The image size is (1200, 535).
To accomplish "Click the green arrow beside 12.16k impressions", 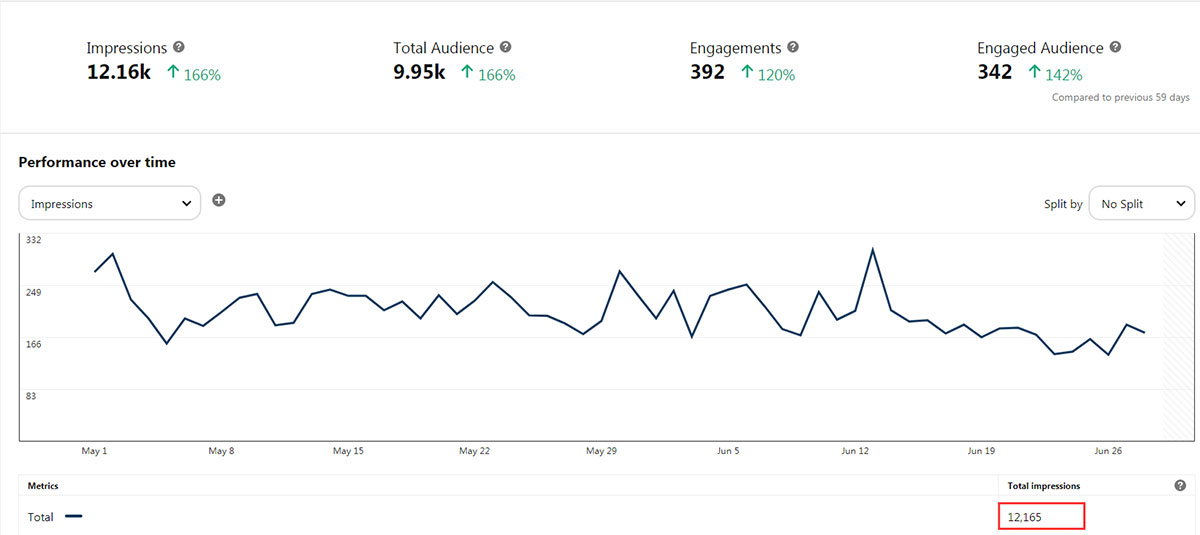I will point(173,73).
